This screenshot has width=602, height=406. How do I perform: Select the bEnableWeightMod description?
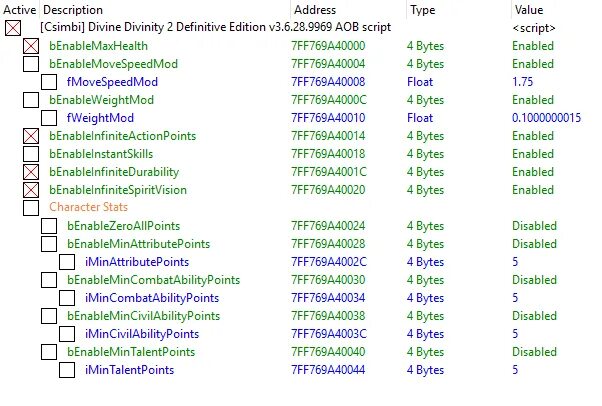(101, 100)
